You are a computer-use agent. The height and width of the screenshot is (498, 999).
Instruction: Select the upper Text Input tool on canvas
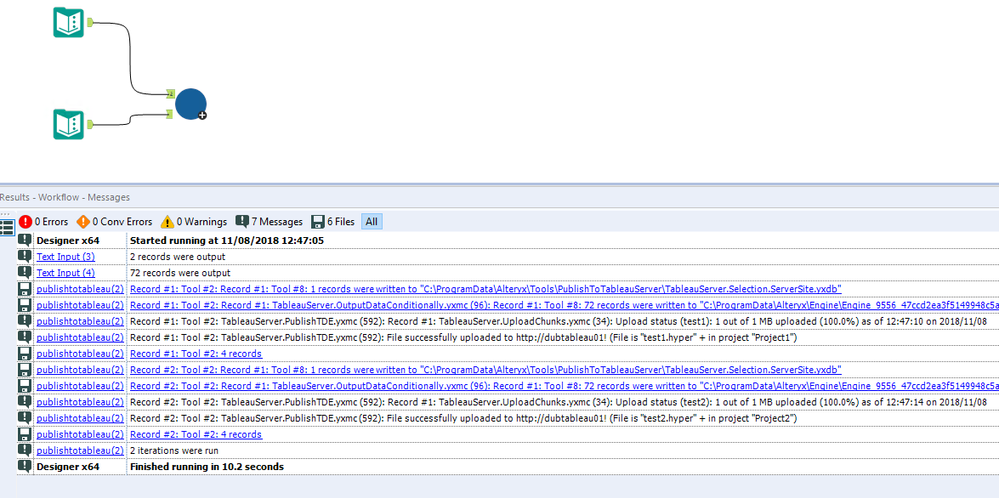(x=69, y=22)
